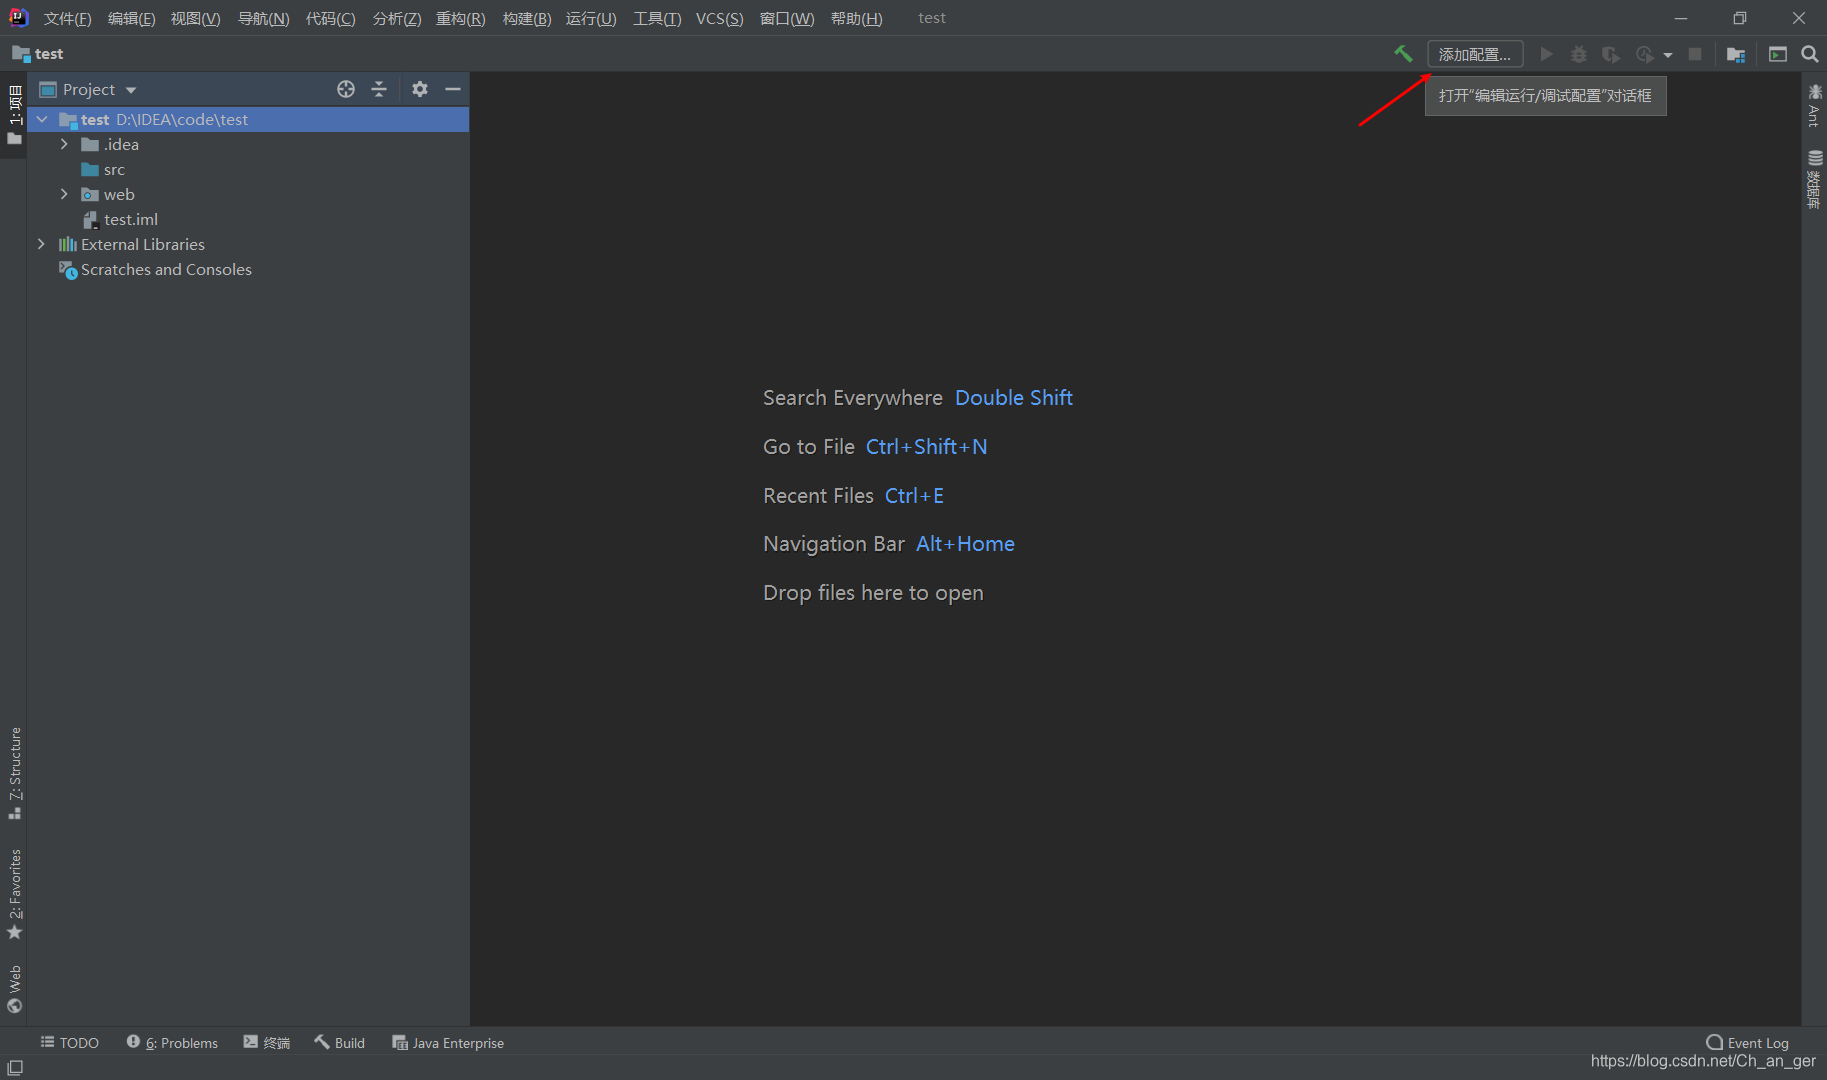The height and width of the screenshot is (1080, 1827).
Task: Click the Collapse All icon in Project panel
Action: 379,89
